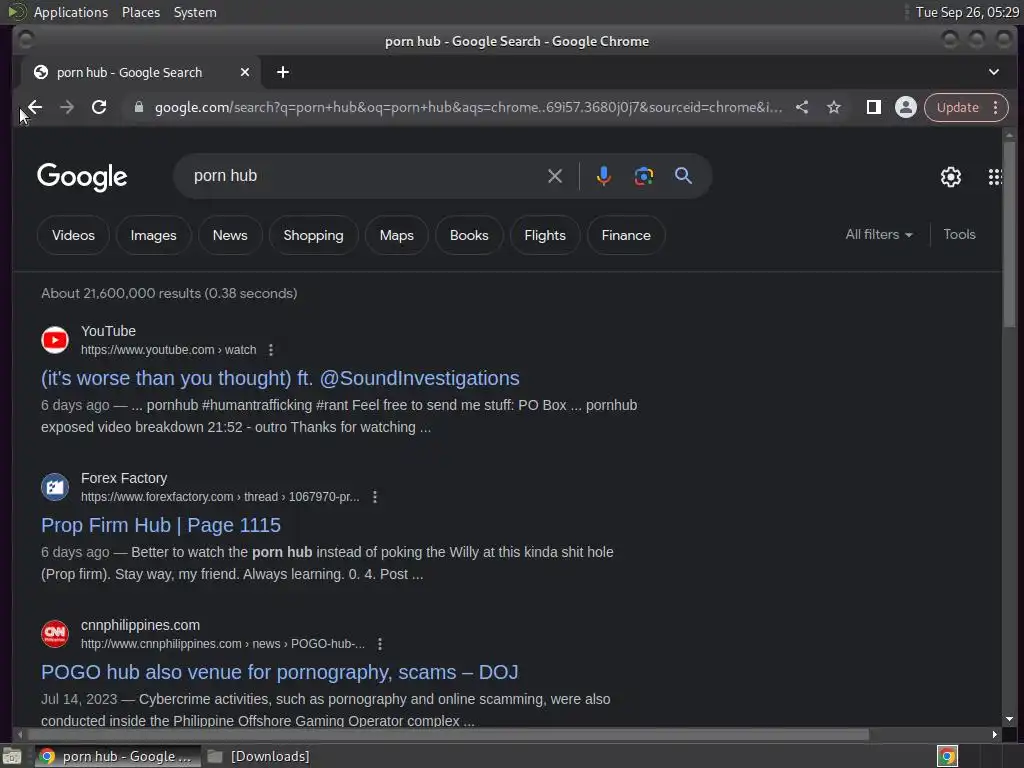Image resolution: width=1024 pixels, height=768 pixels.
Task: Filter results by Maps
Action: 396,235
